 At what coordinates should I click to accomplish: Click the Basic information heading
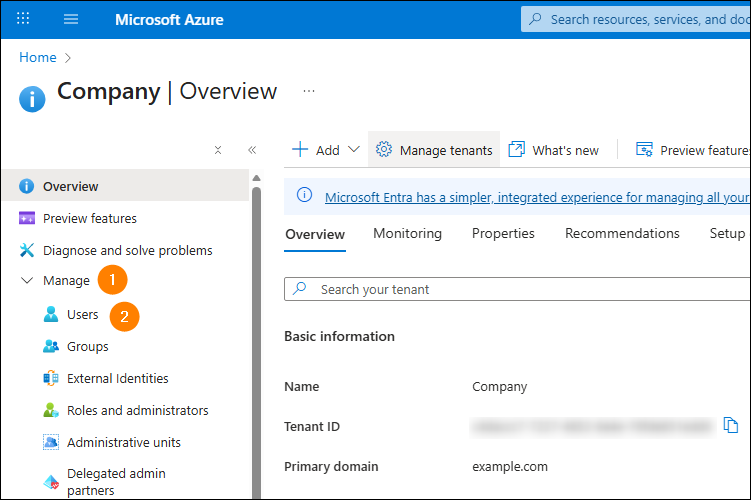click(x=340, y=336)
